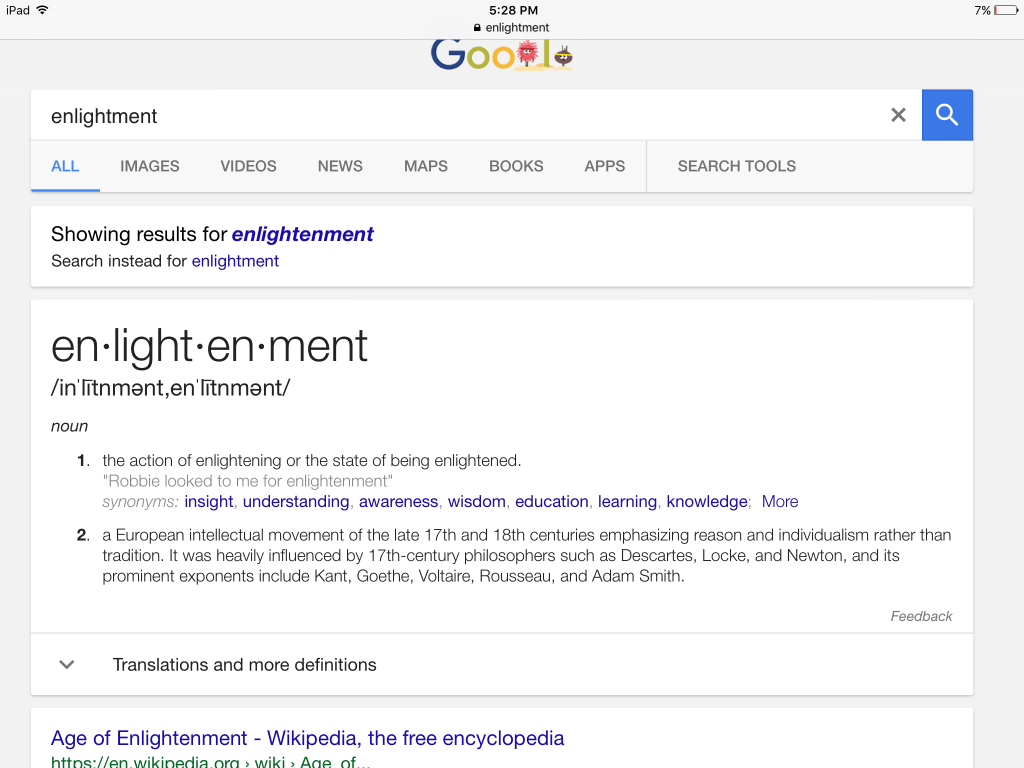
Task: Click the synonym wisdom
Action: pyautogui.click(x=477, y=502)
